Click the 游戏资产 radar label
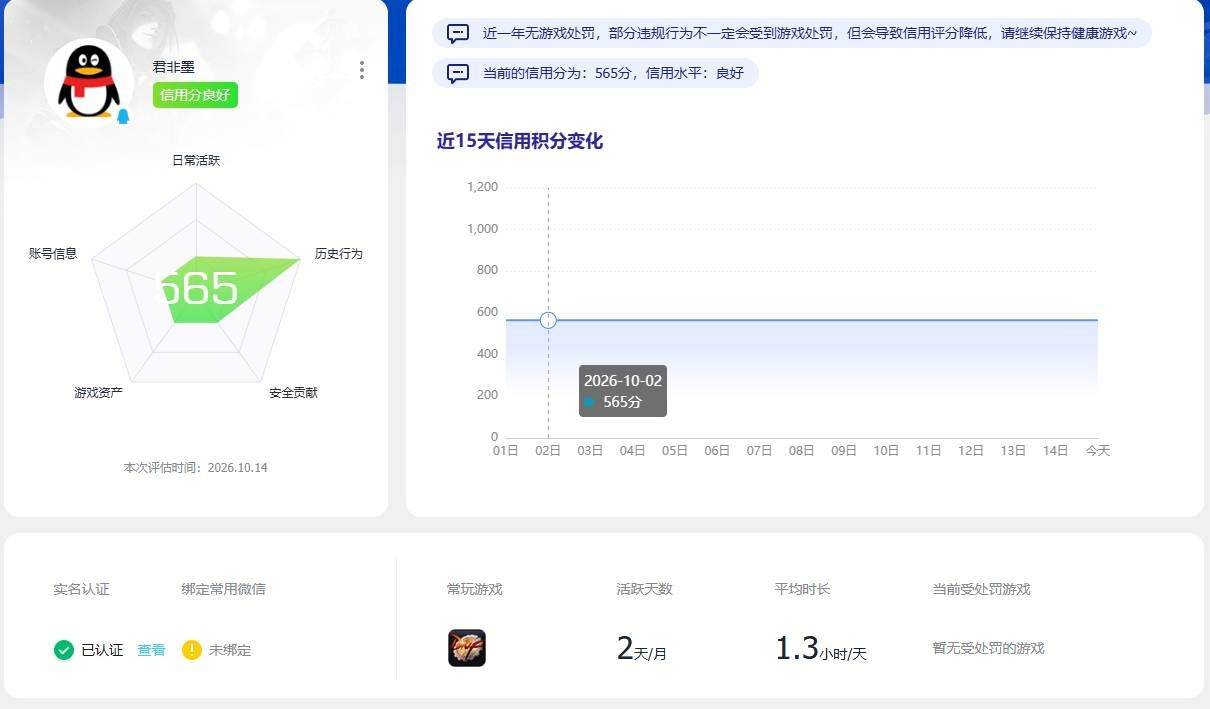Image resolution: width=1210 pixels, height=709 pixels. click(x=98, y=393)
